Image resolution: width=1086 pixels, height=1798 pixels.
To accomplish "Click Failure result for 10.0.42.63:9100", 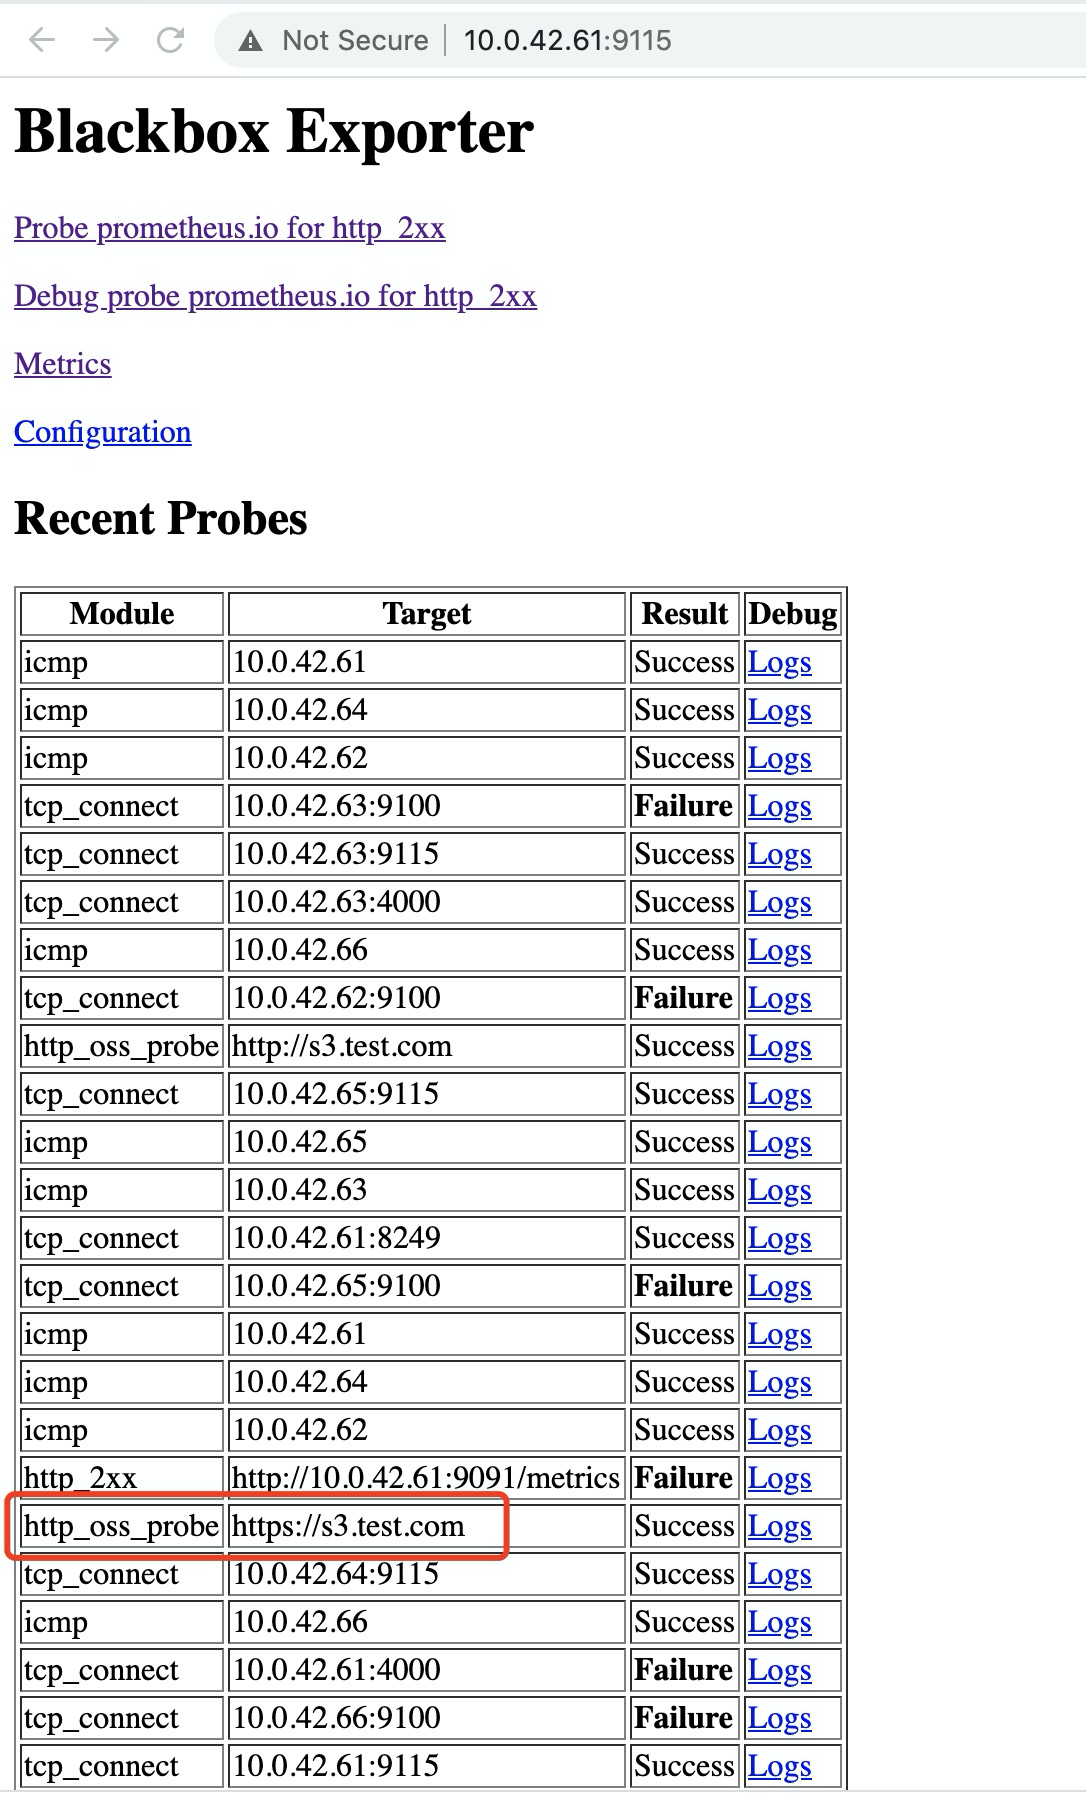I will tap(685, 806).
